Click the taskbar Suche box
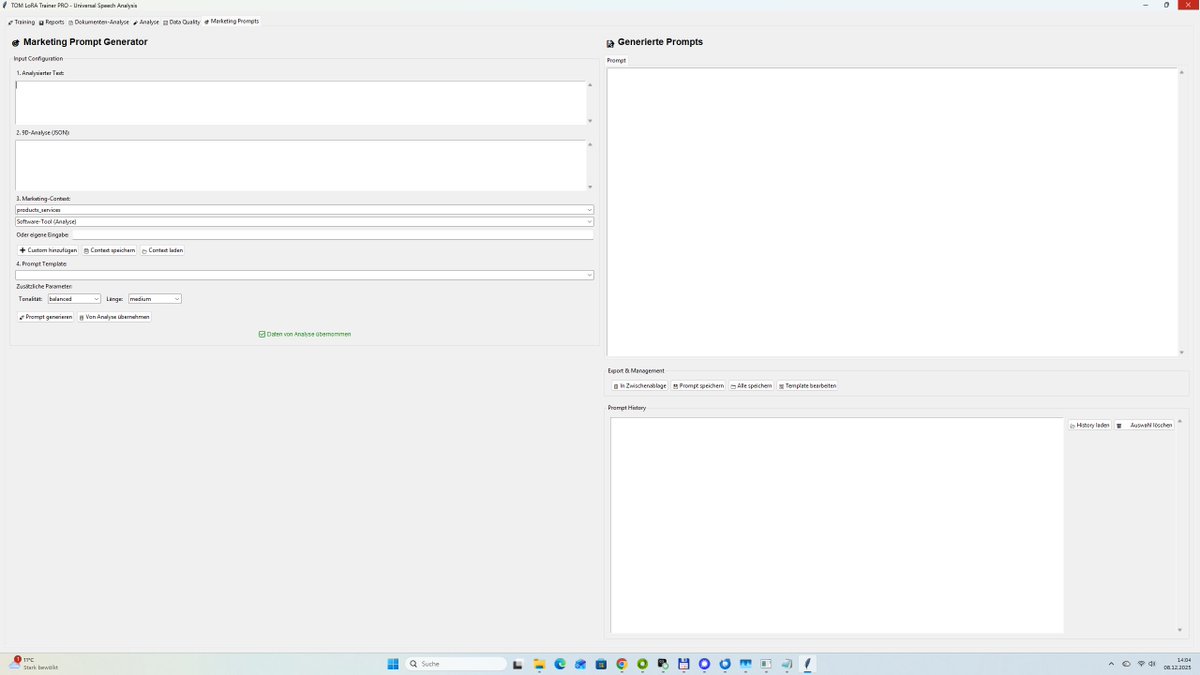 tap(456, 664)
